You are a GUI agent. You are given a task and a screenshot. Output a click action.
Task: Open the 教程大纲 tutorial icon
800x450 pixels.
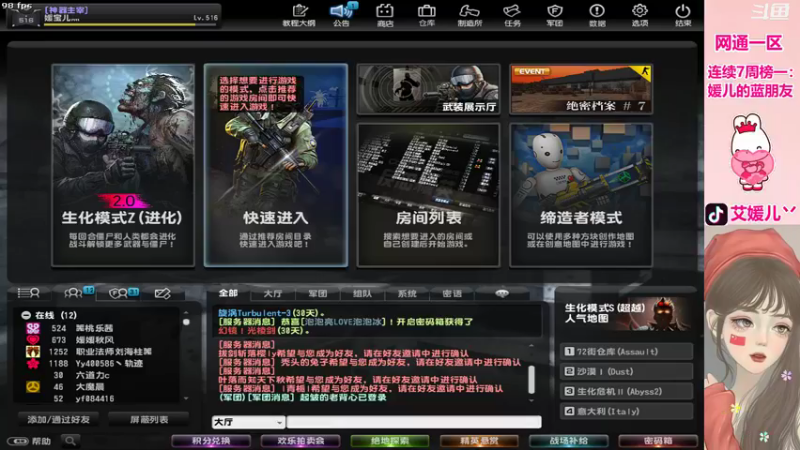300,15
